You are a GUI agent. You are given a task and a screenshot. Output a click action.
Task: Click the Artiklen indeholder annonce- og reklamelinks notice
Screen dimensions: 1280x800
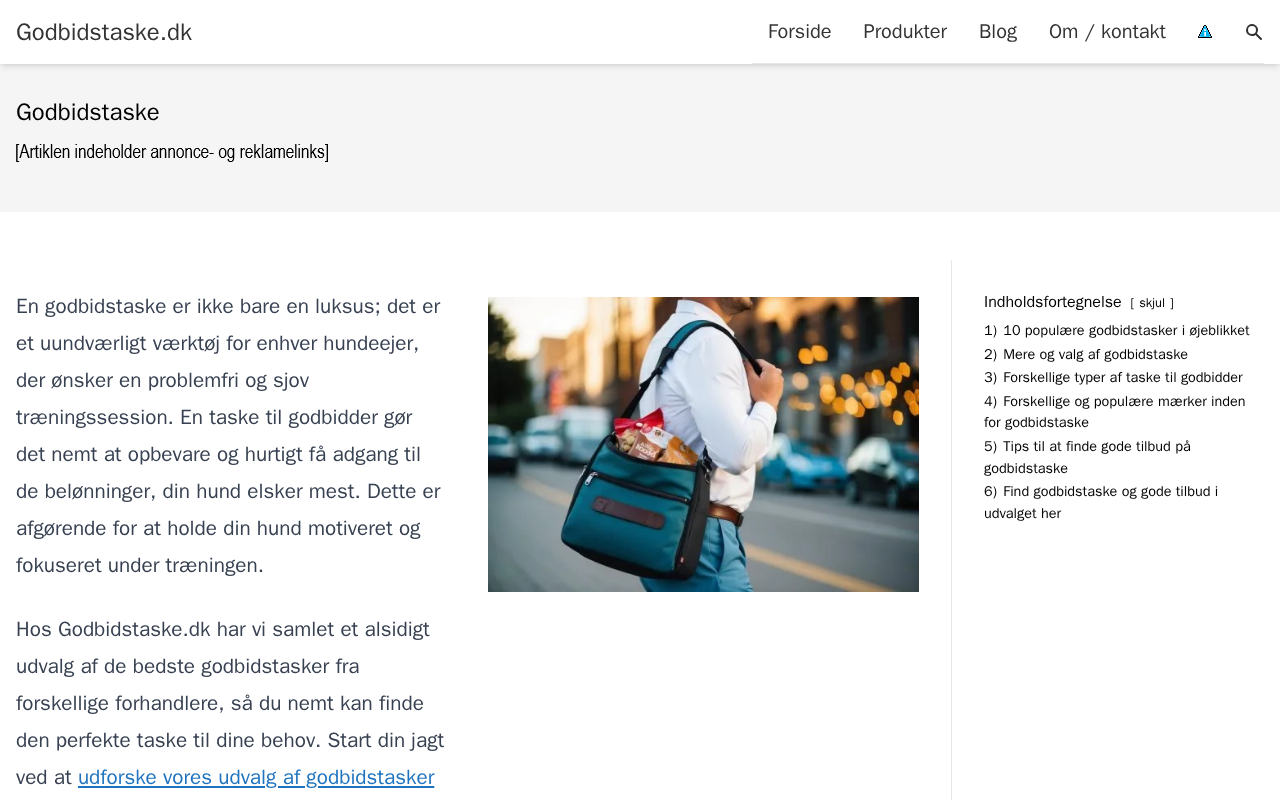(172, 152)
